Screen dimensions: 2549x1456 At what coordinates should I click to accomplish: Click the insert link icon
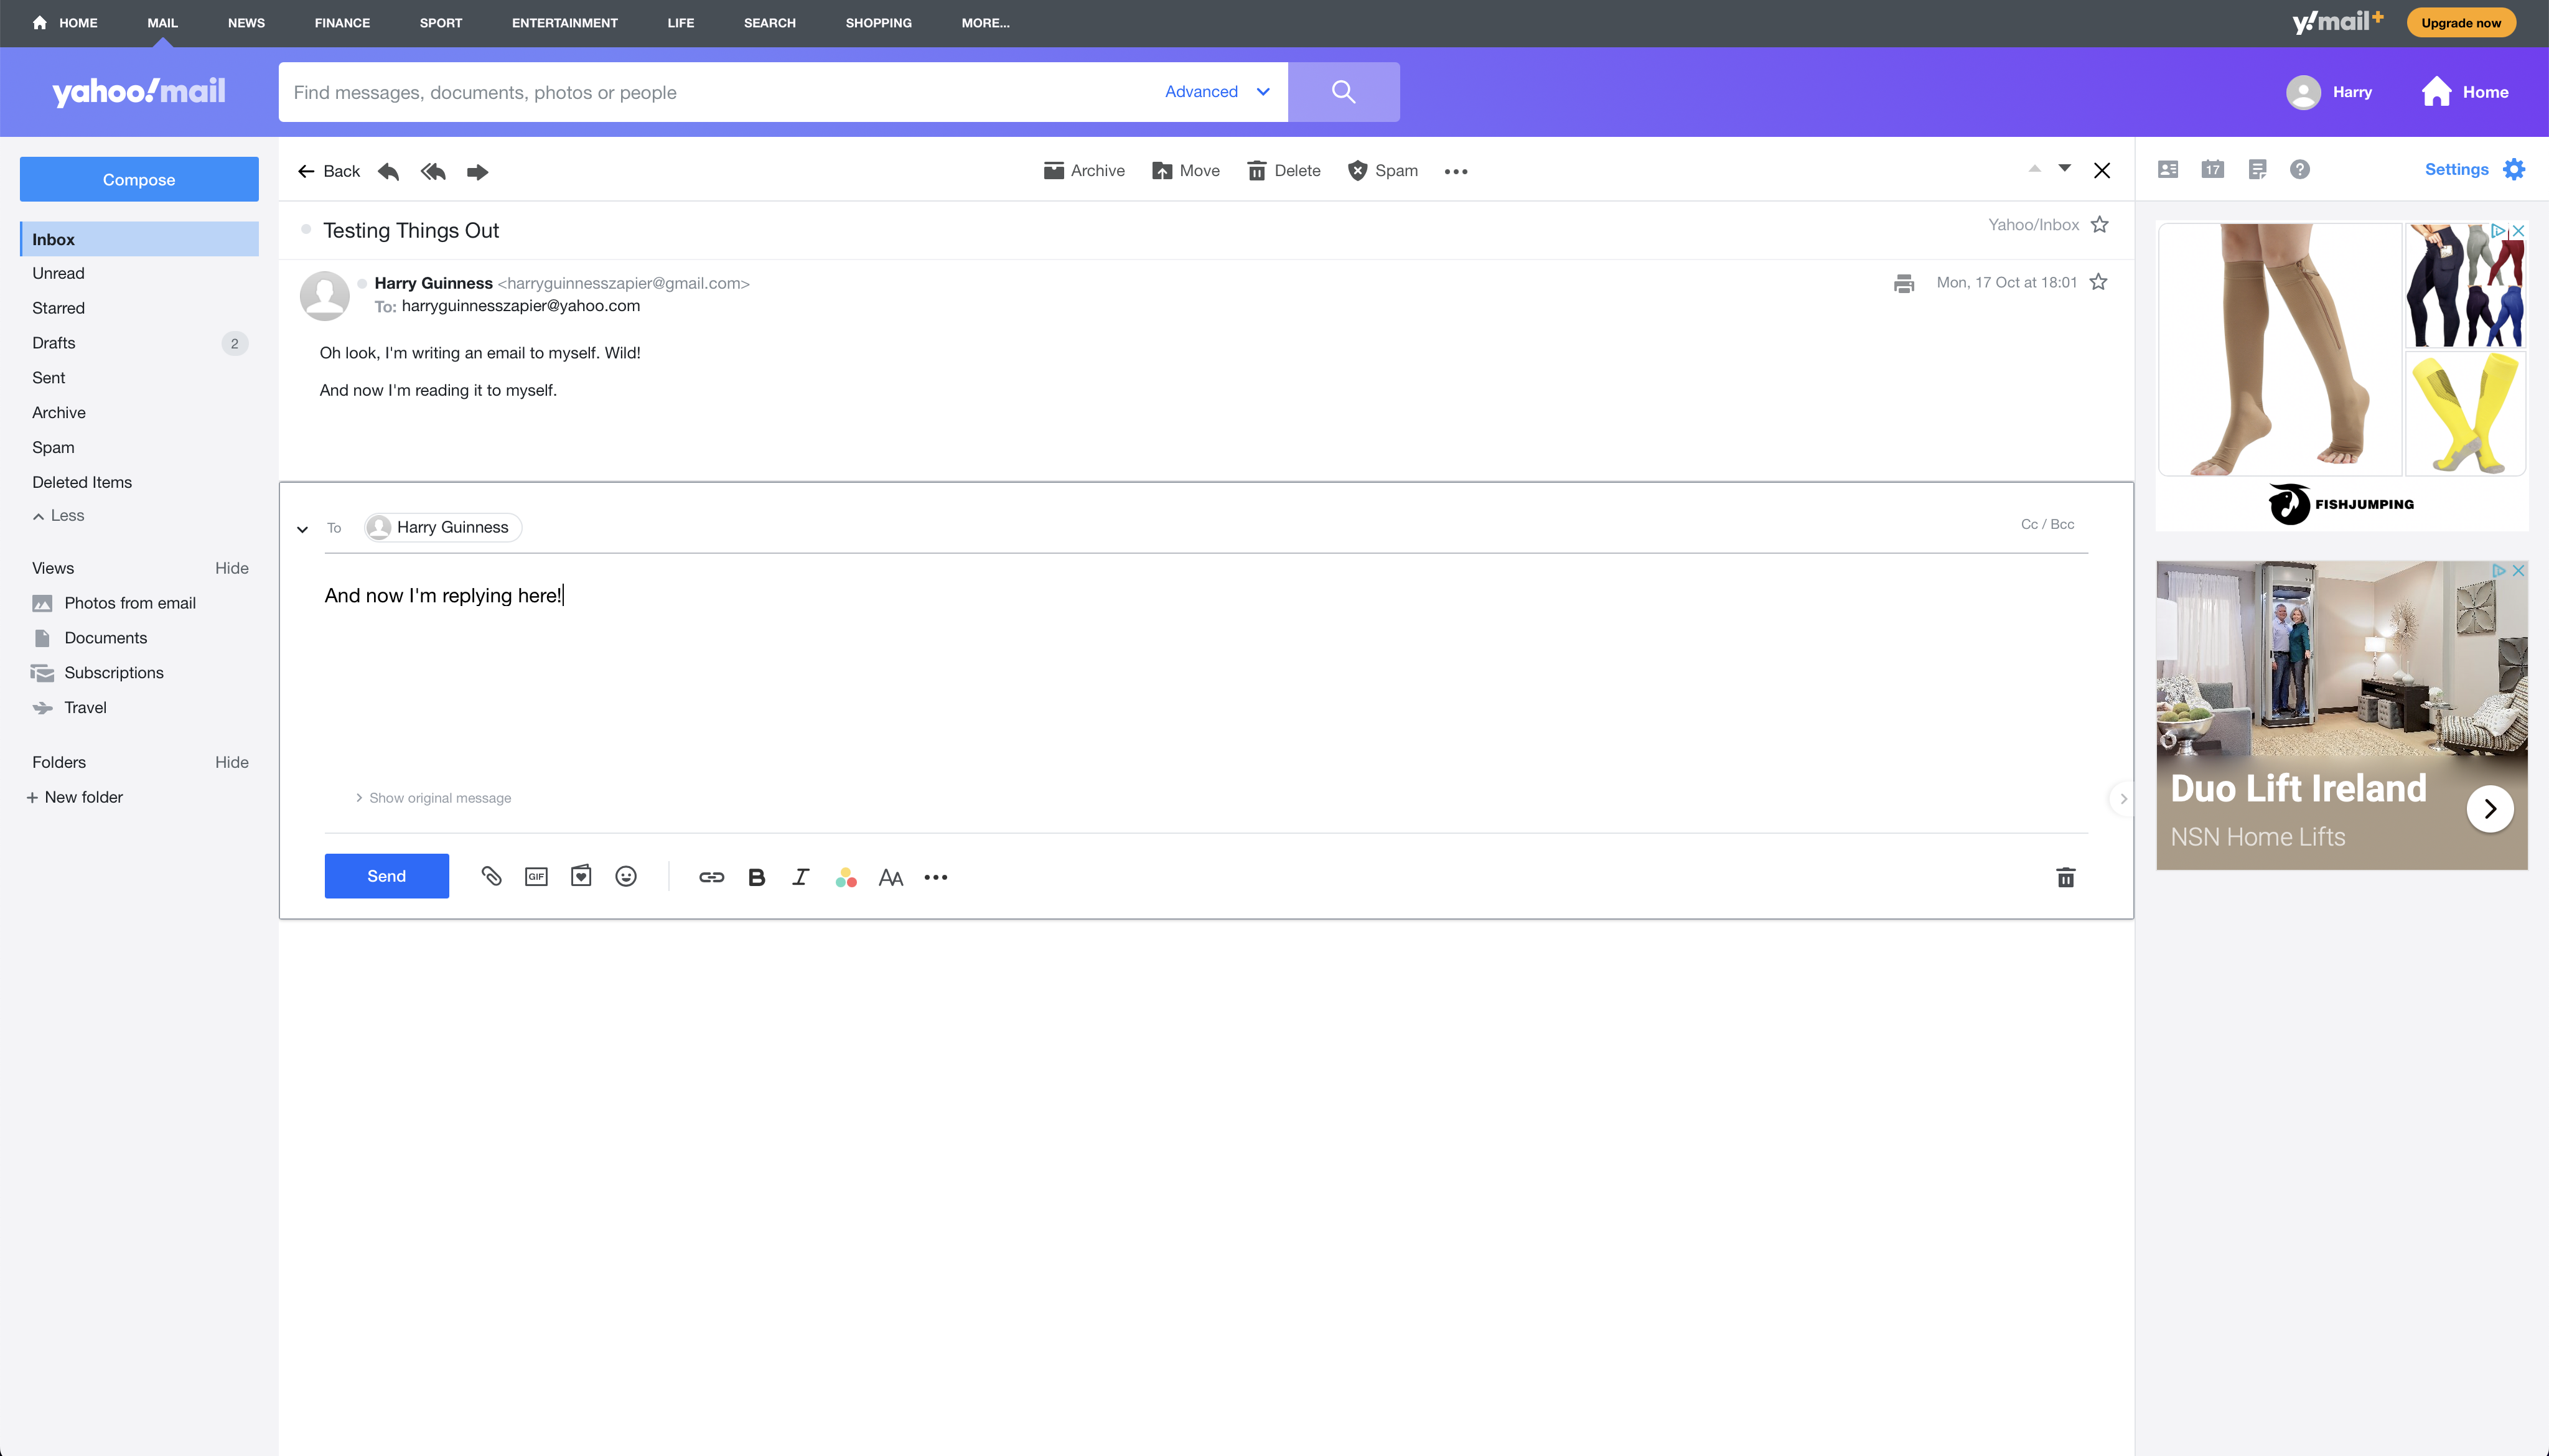(711, 877)
